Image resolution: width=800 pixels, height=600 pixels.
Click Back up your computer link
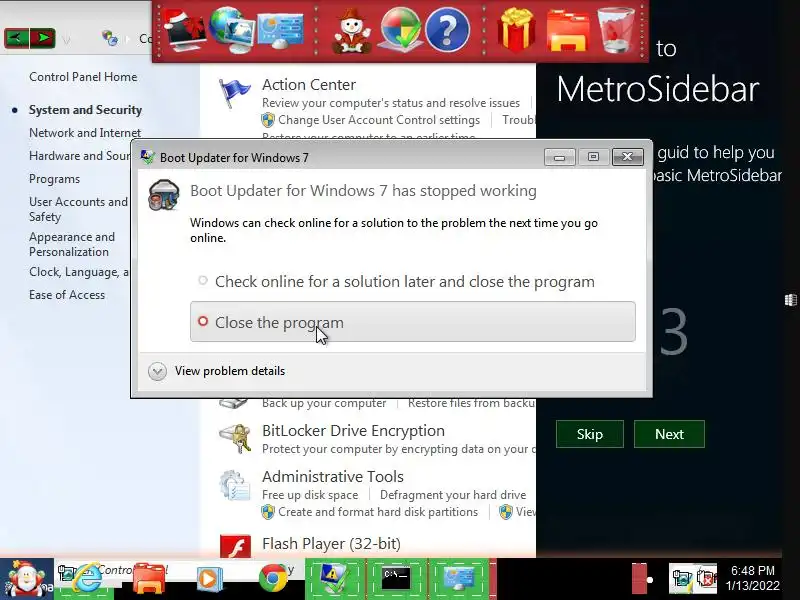[324, 403]
